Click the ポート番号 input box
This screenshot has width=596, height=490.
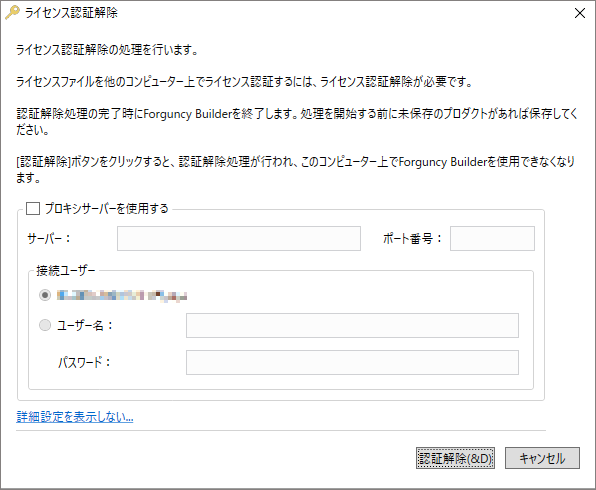click(x=492, y=238)
